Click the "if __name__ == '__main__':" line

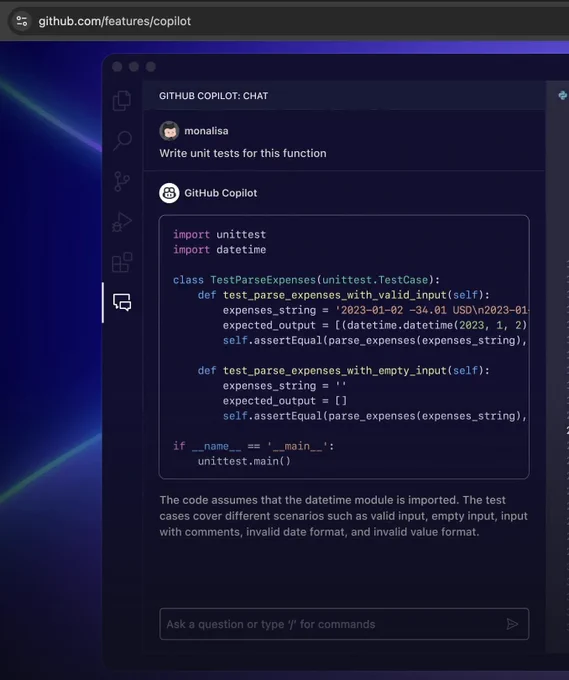coord(254,446)
